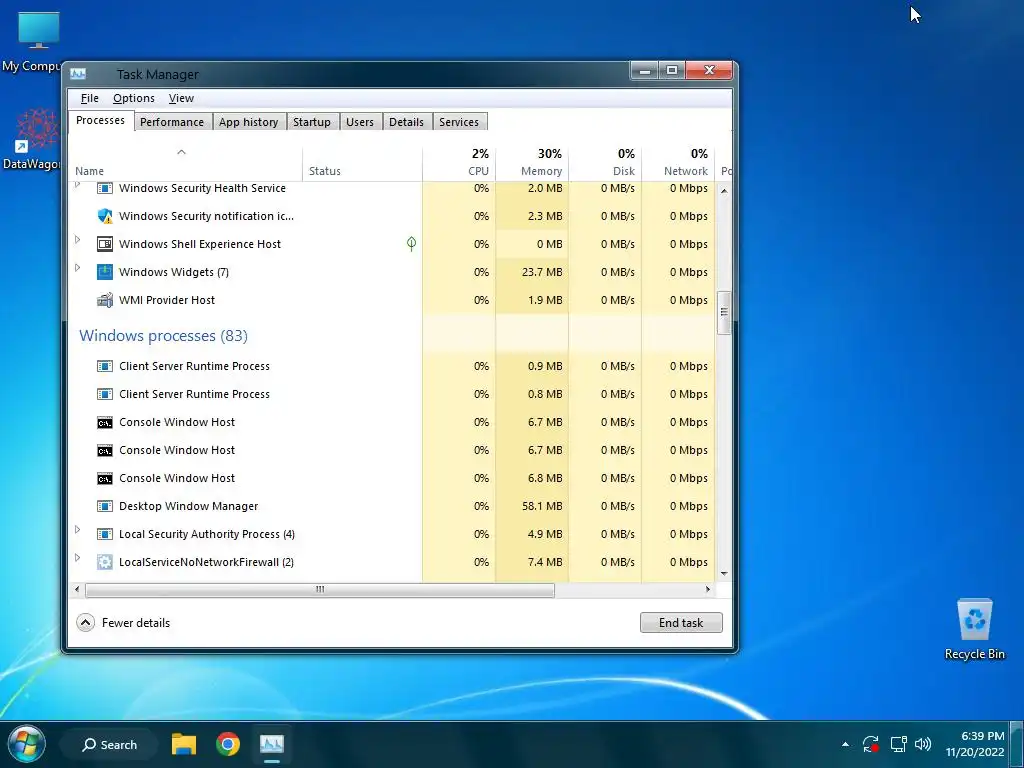Screen dimensions: 1024x768
Task: Select the Desktop Window Manager row
Action: tap(392, 506)
